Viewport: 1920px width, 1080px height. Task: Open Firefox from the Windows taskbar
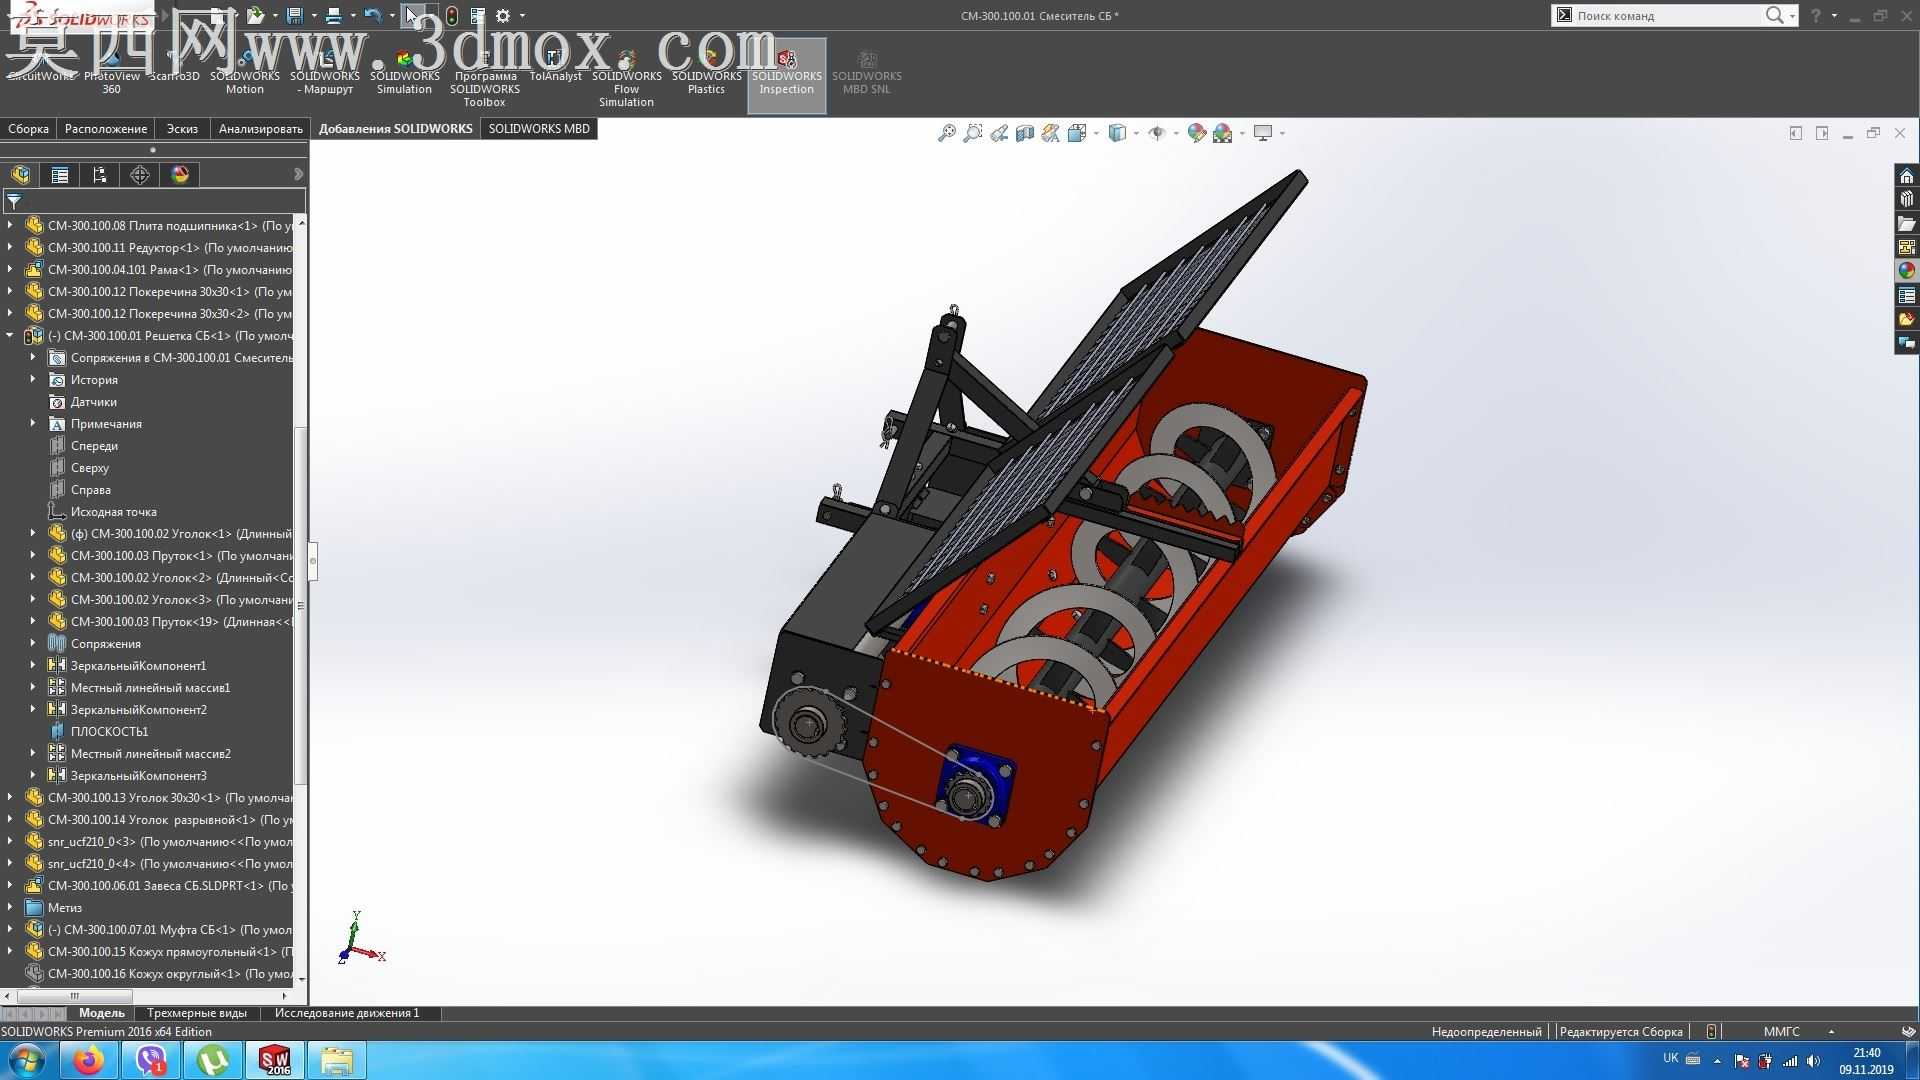point(89,1060)
